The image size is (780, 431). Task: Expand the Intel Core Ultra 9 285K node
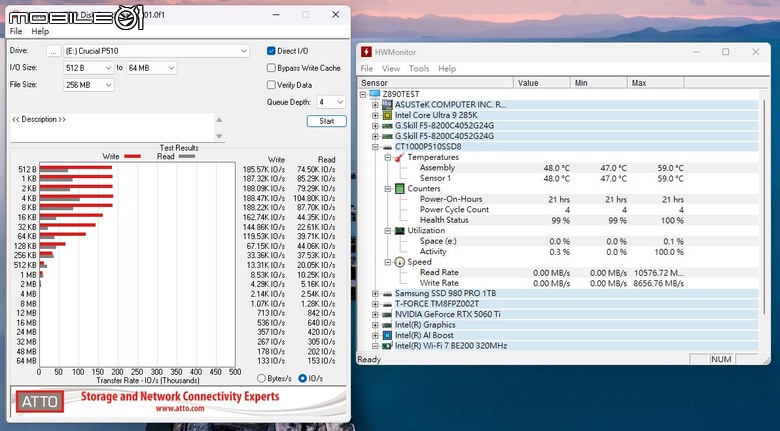click(x=375, y=115)
